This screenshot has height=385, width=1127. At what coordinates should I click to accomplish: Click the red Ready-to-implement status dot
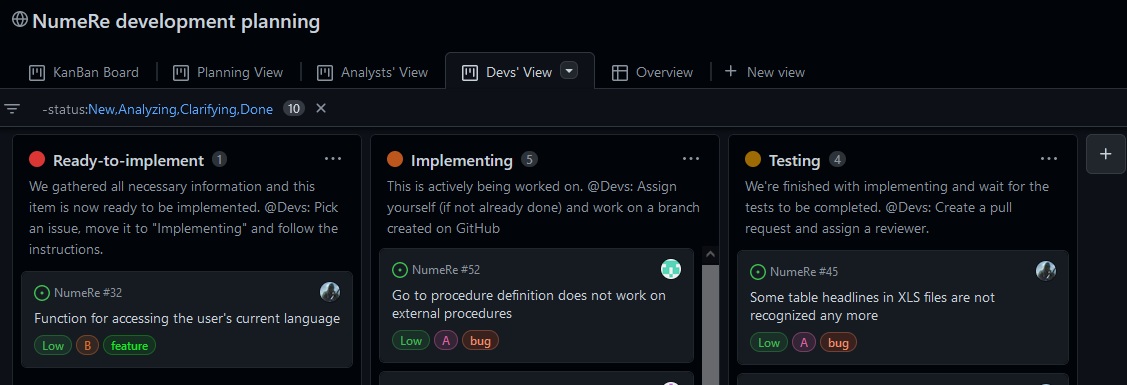coord(37,159)
